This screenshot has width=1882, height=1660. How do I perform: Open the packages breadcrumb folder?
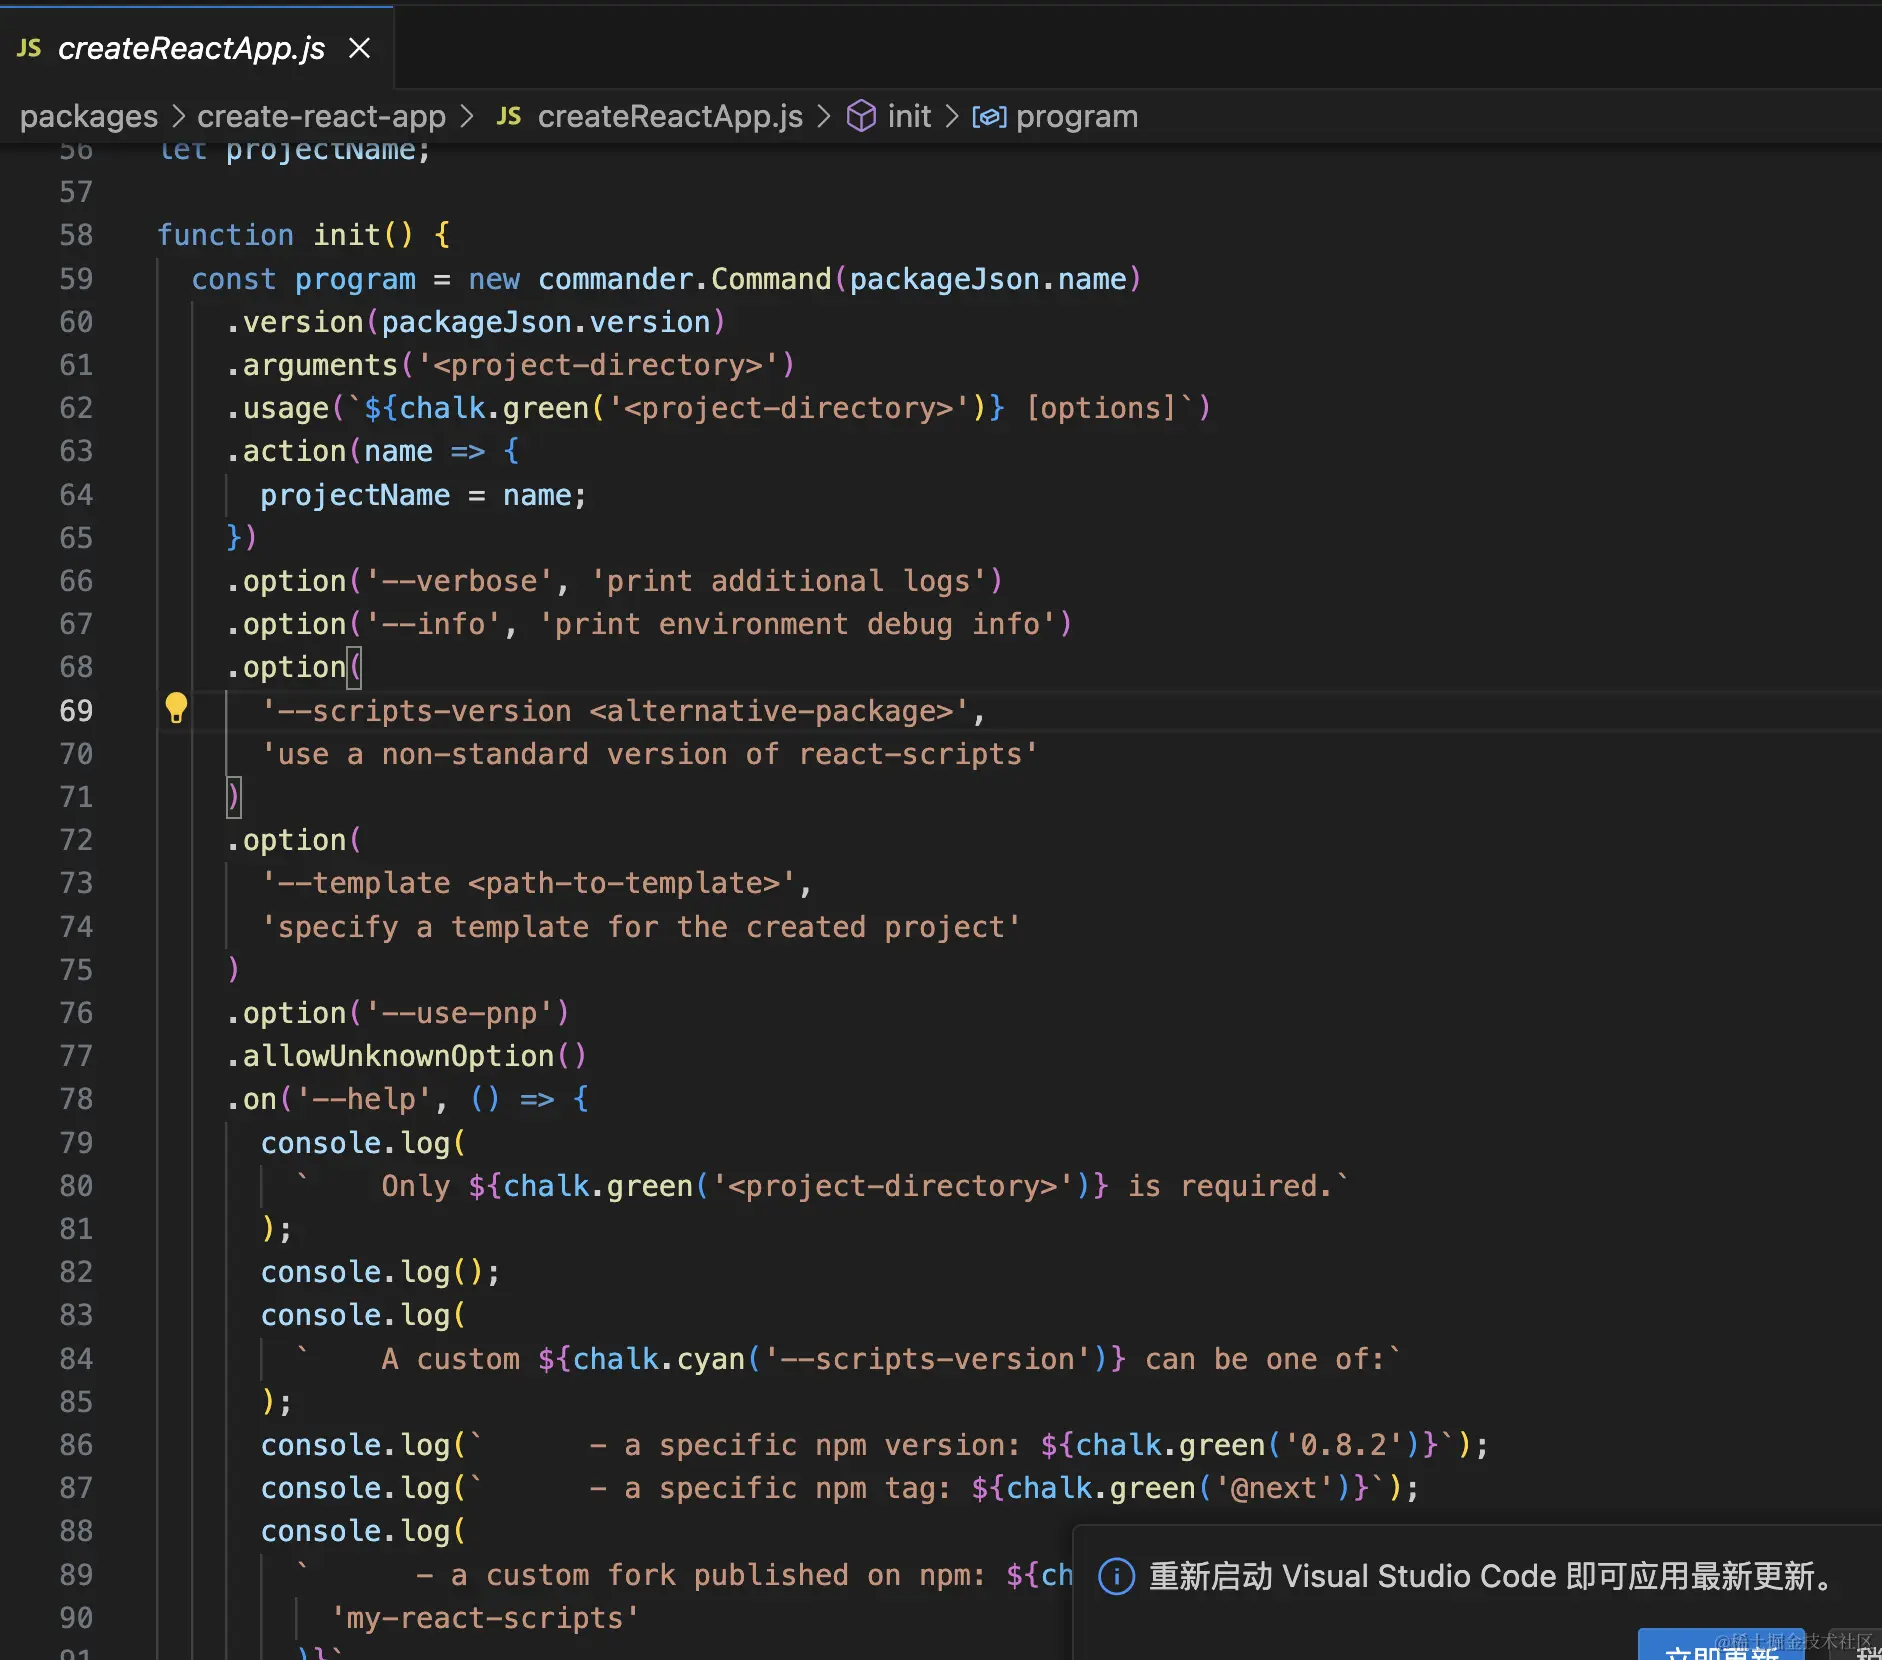pos(88,116)
